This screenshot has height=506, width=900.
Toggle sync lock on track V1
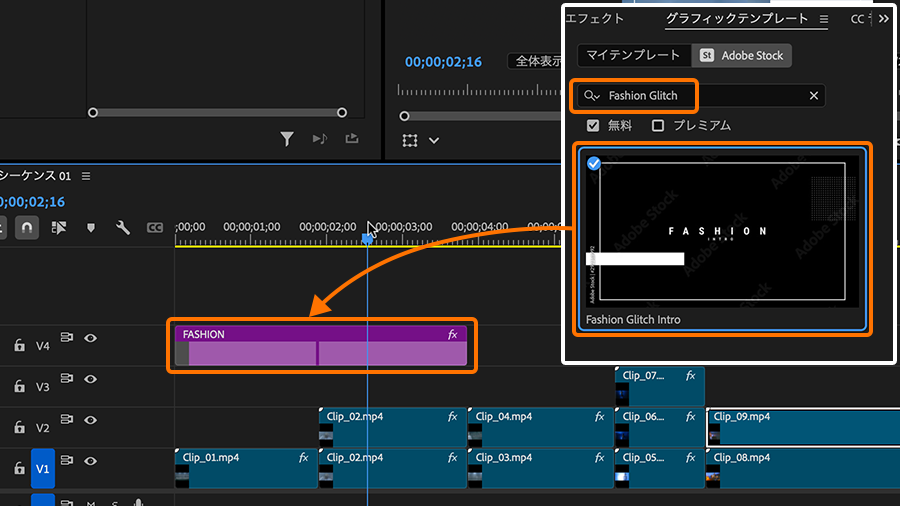(67, 460)
